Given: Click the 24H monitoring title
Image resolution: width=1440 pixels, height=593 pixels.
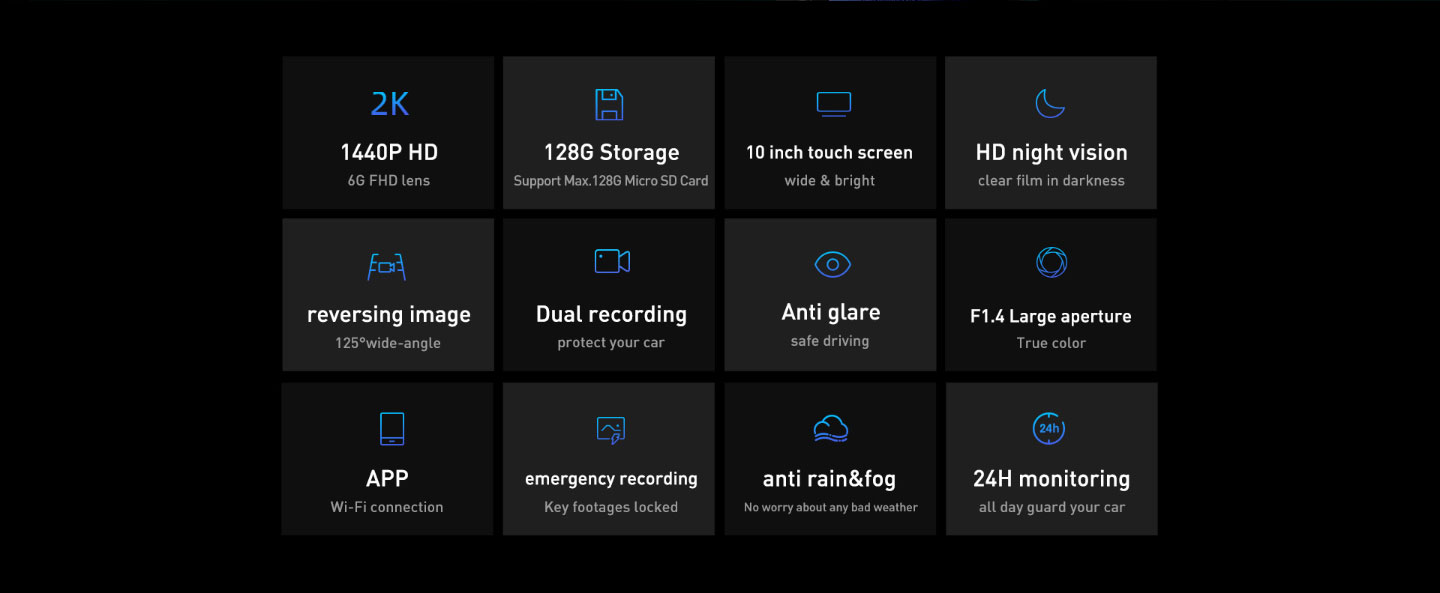Looking at the screenshot, I should (1051, 479).
